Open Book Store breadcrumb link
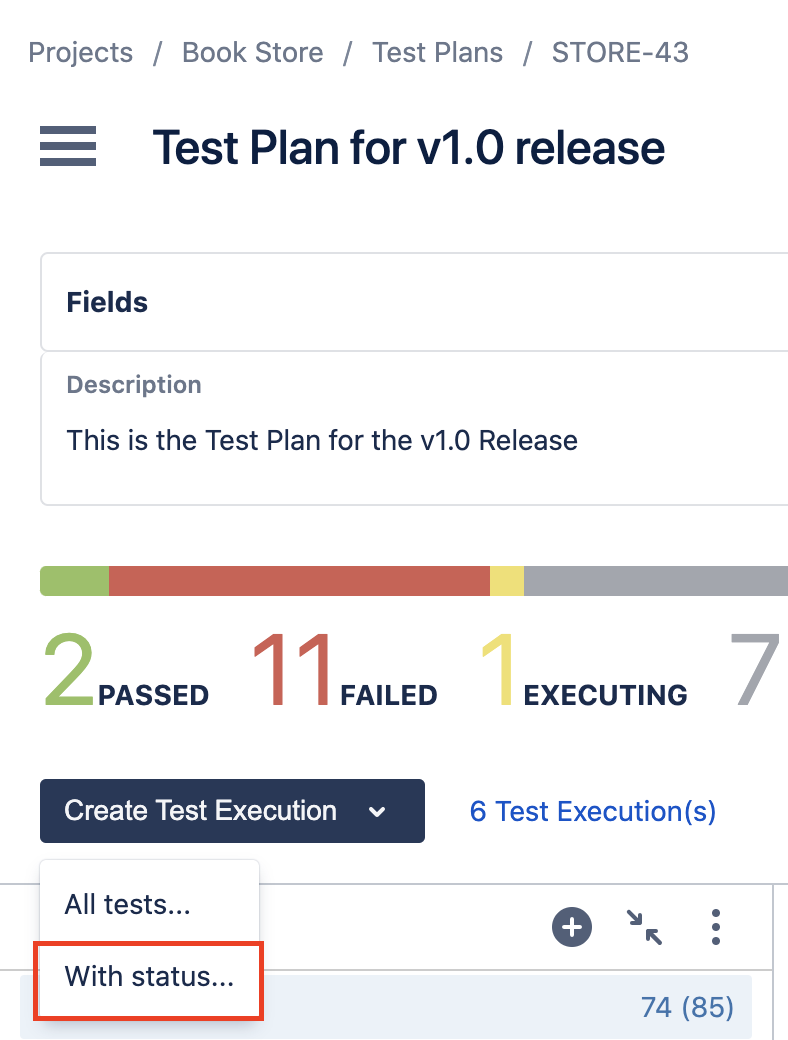Viewport: 788px width, 1040px height. tap(253, 52)
